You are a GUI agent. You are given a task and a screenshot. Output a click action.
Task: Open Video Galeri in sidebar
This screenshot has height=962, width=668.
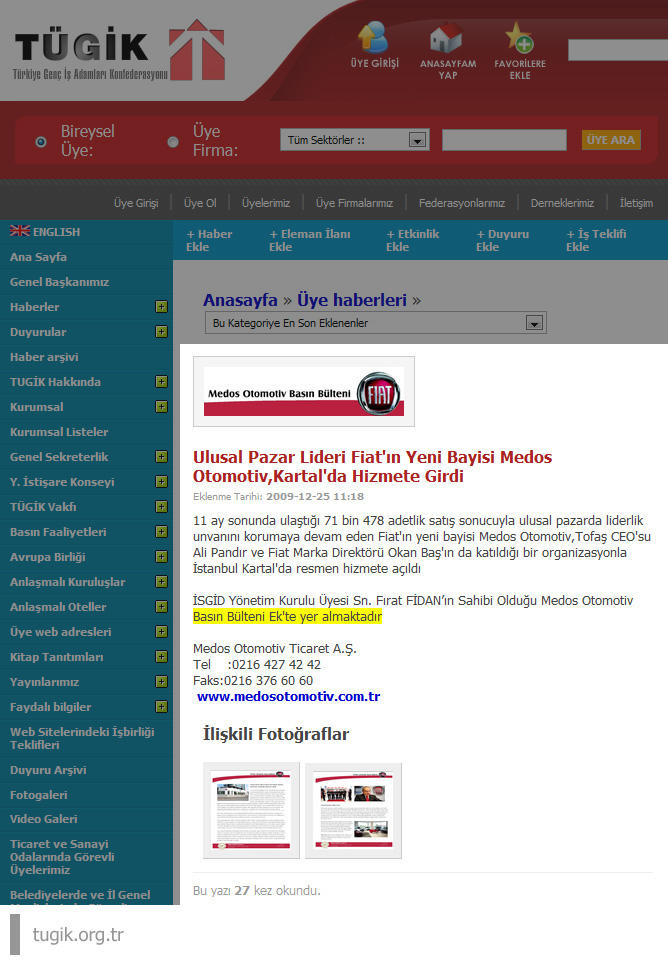click(44, 819)
